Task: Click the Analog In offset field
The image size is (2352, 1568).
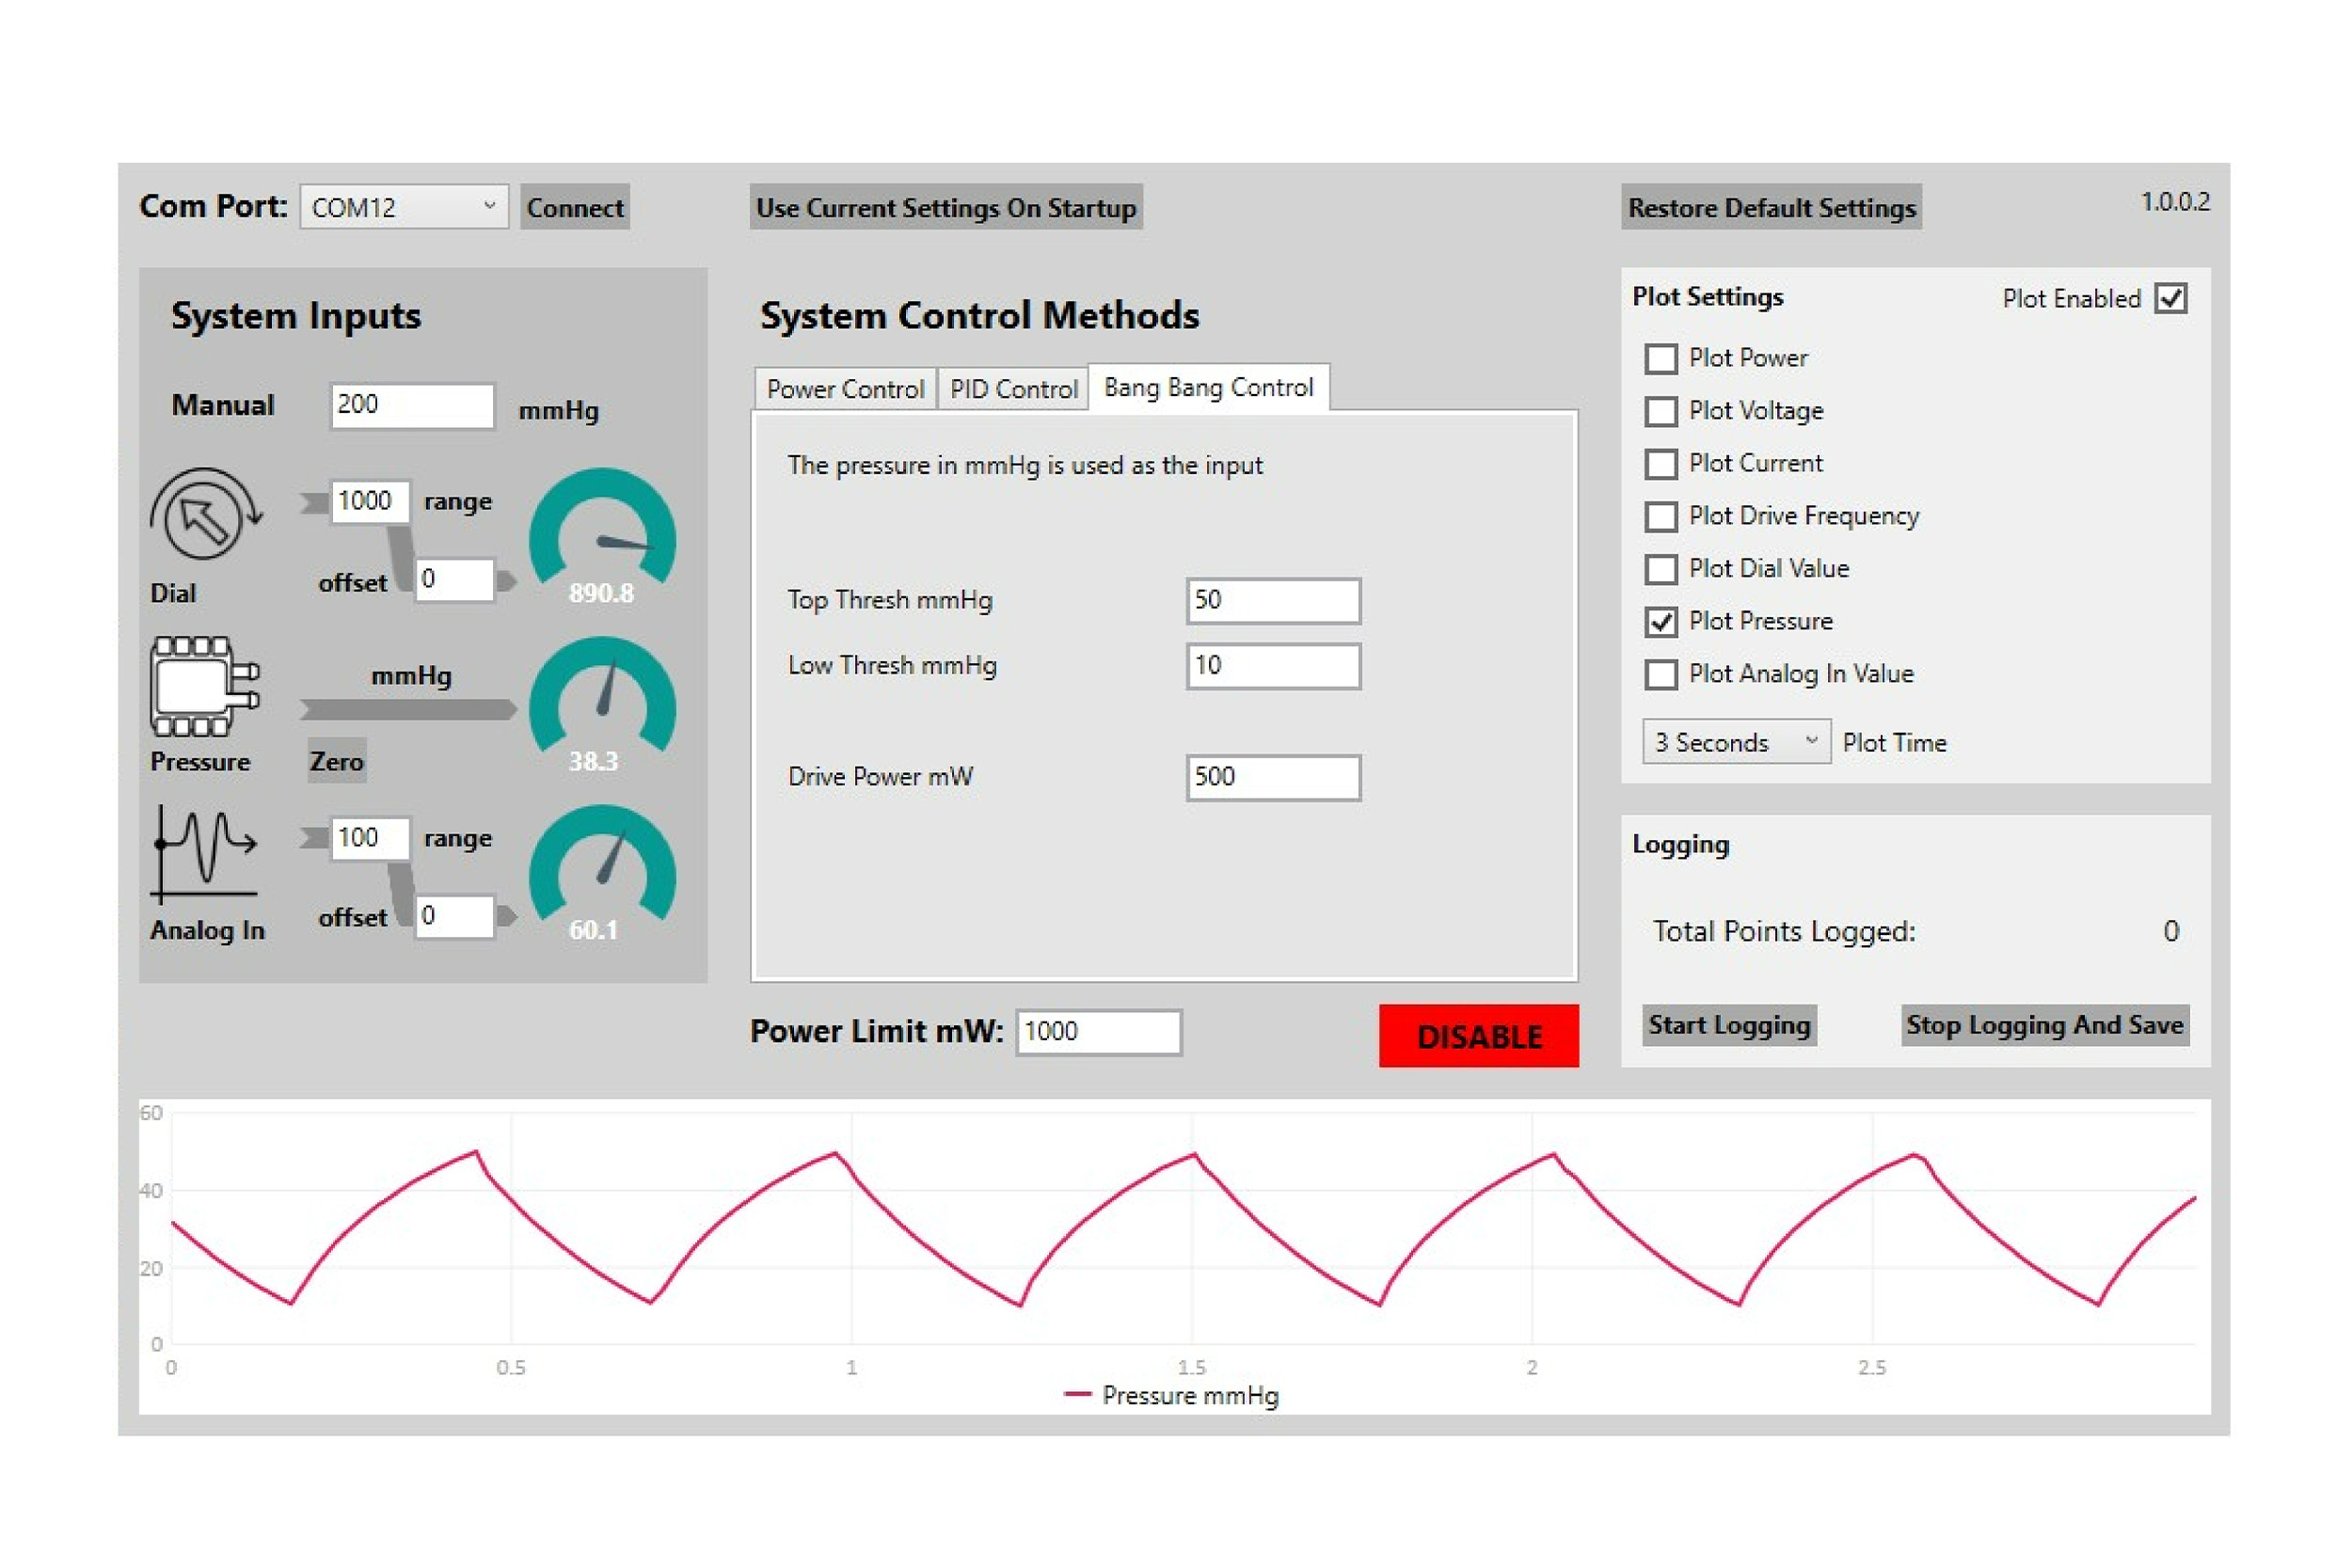Action: [455, 916]
